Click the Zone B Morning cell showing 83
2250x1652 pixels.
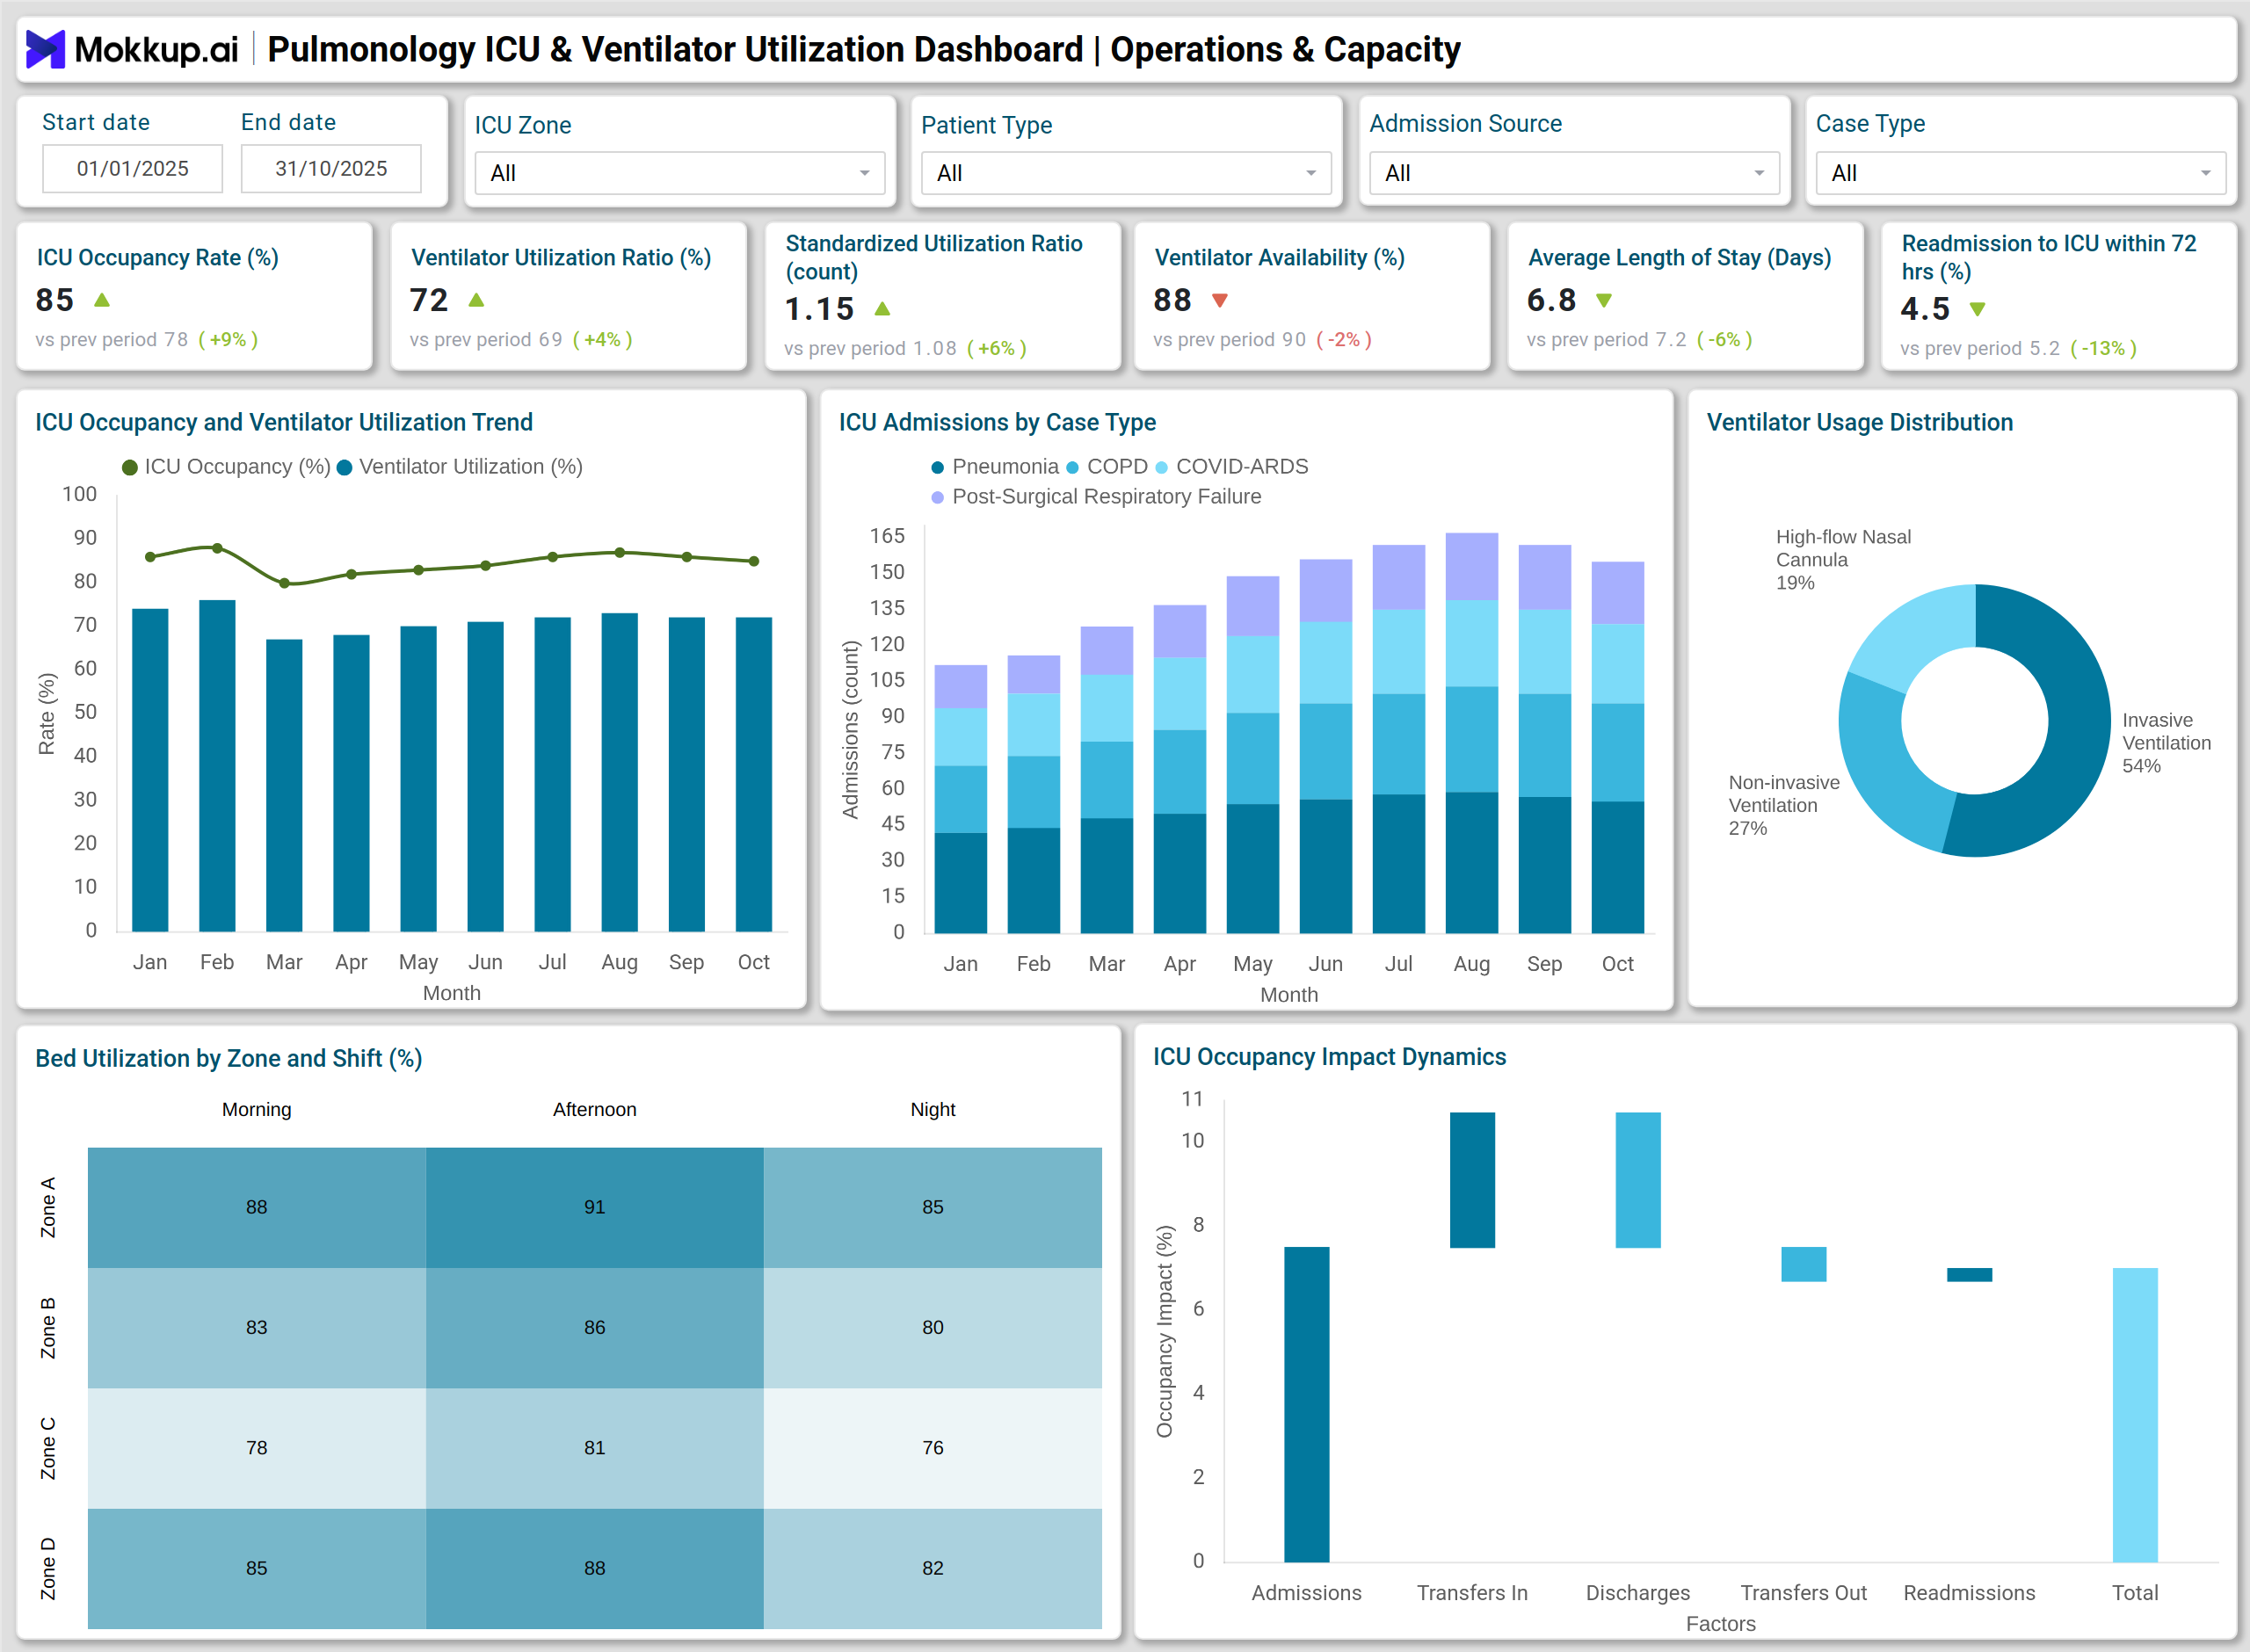pyautogui.click(x=256, y=1327)
